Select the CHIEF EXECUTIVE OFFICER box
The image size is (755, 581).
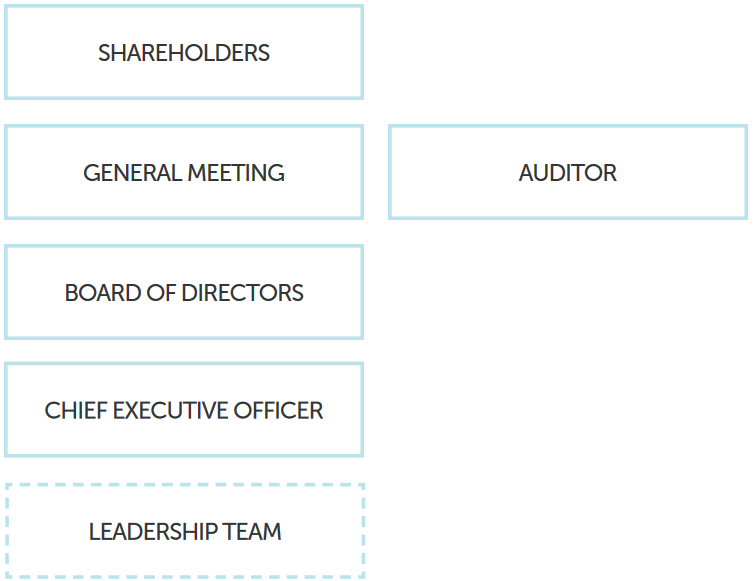tap(184, 410)
